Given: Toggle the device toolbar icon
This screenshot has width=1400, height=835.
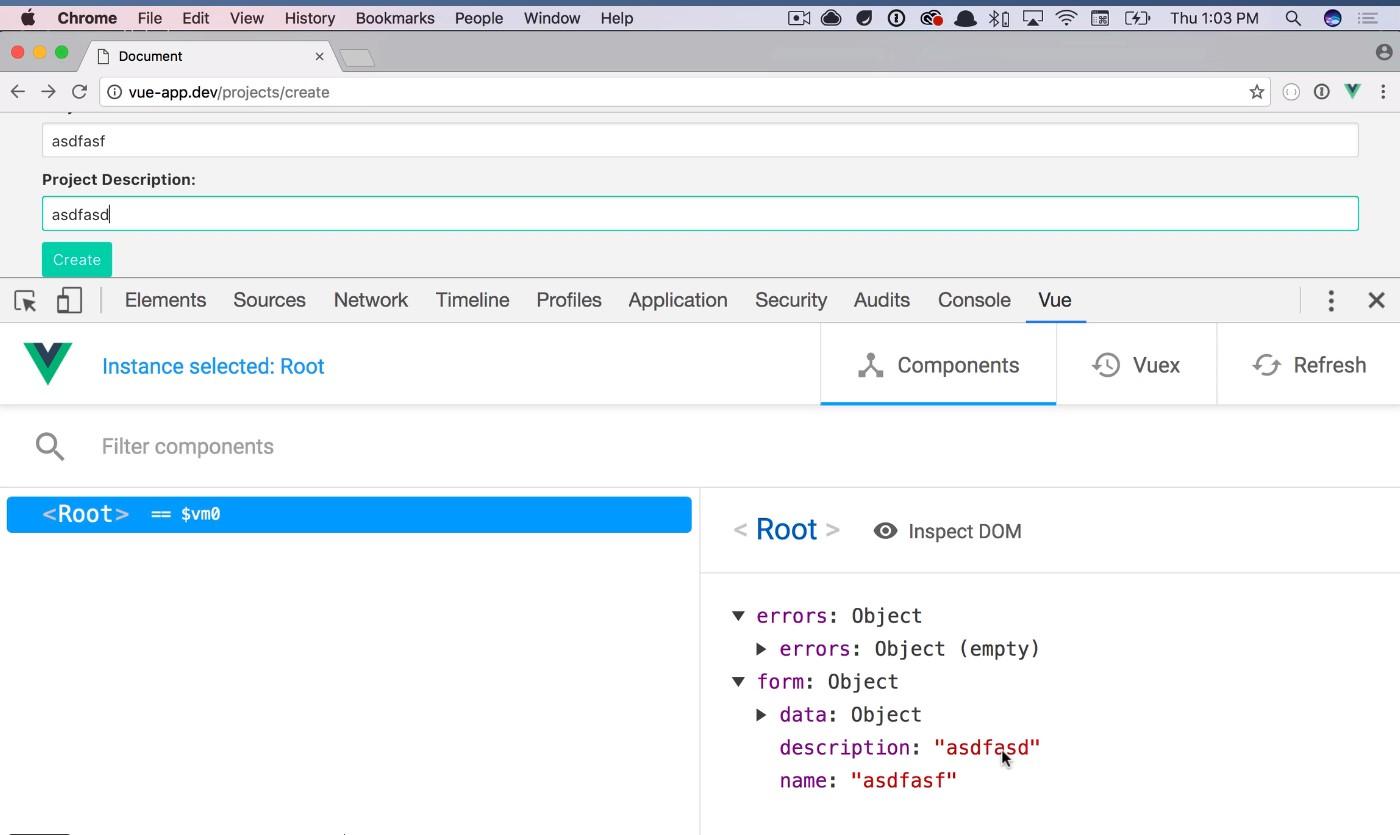Looking at the screenshot, I should tap(69, 300).
